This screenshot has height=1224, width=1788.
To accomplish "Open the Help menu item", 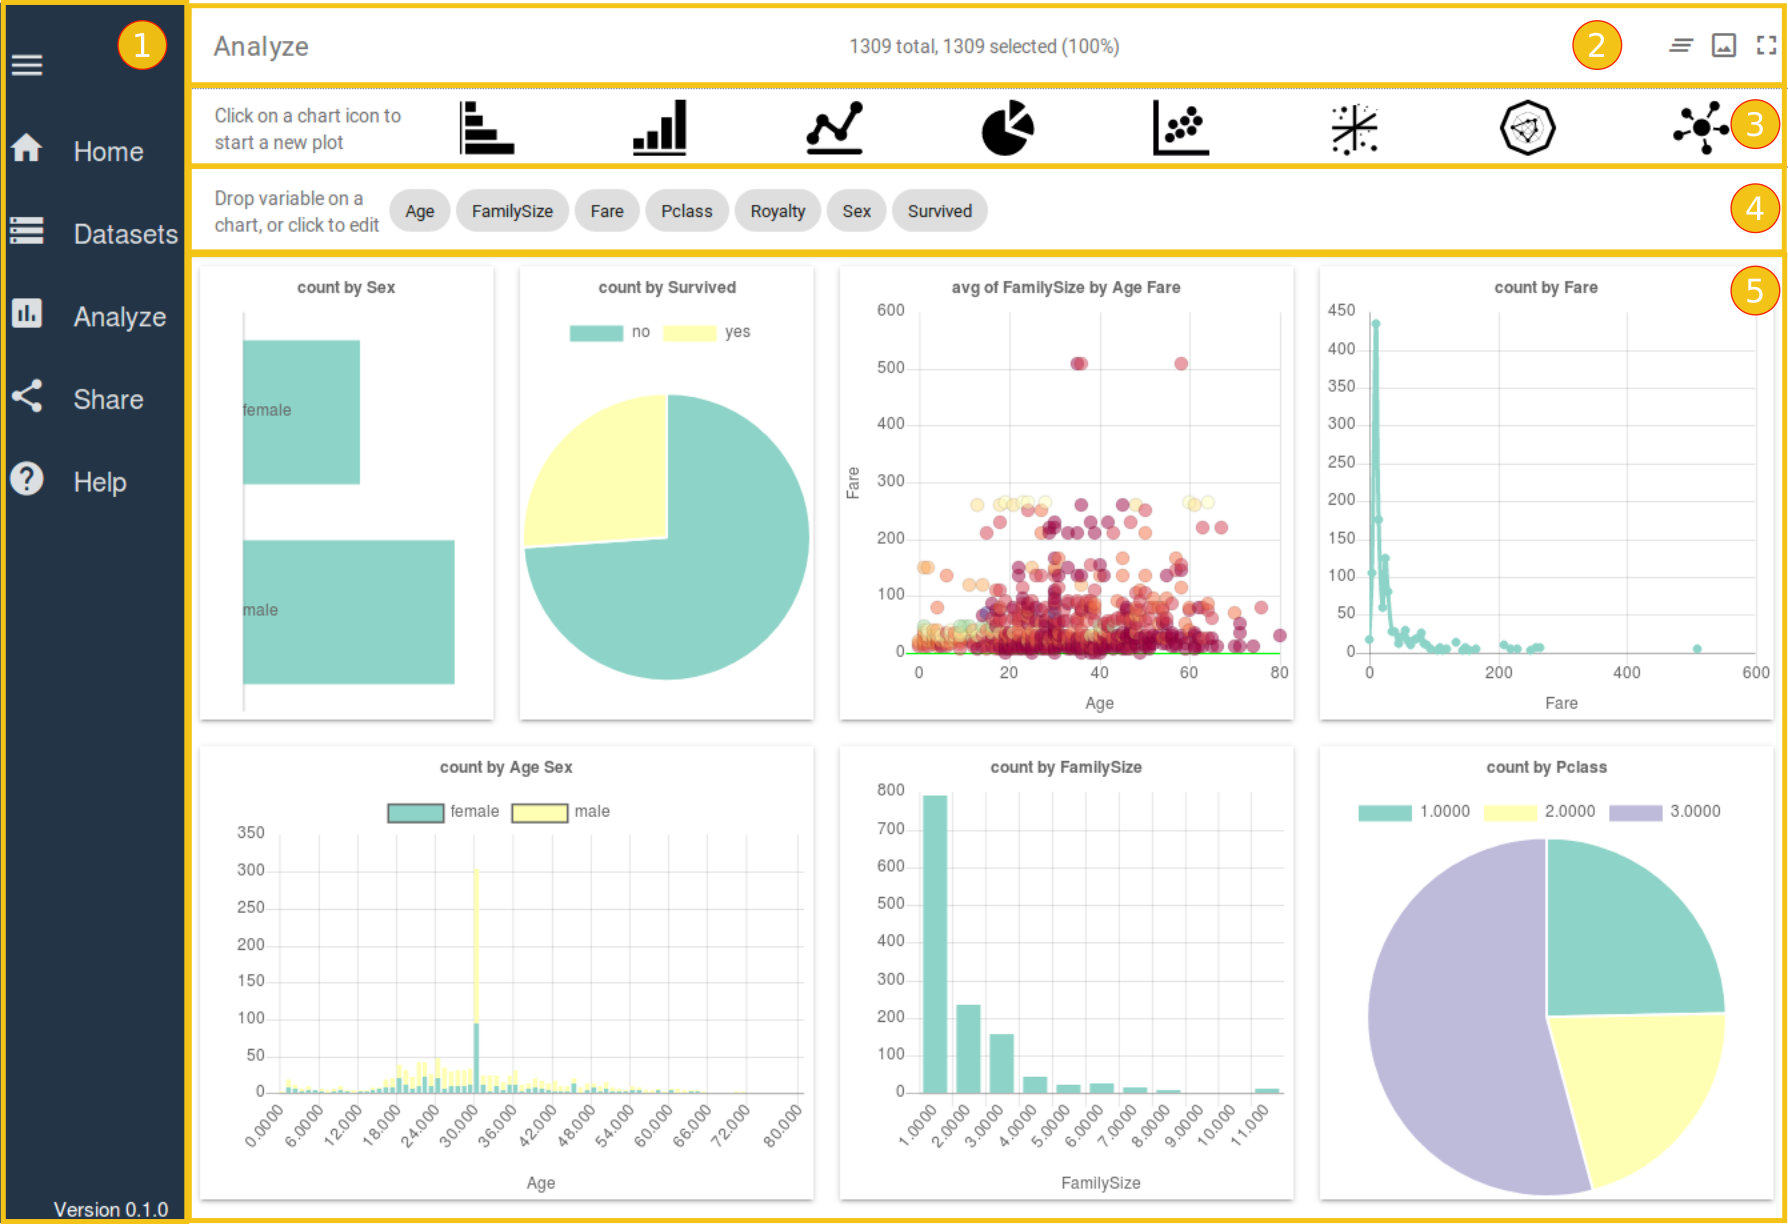I will coord(100,482).
